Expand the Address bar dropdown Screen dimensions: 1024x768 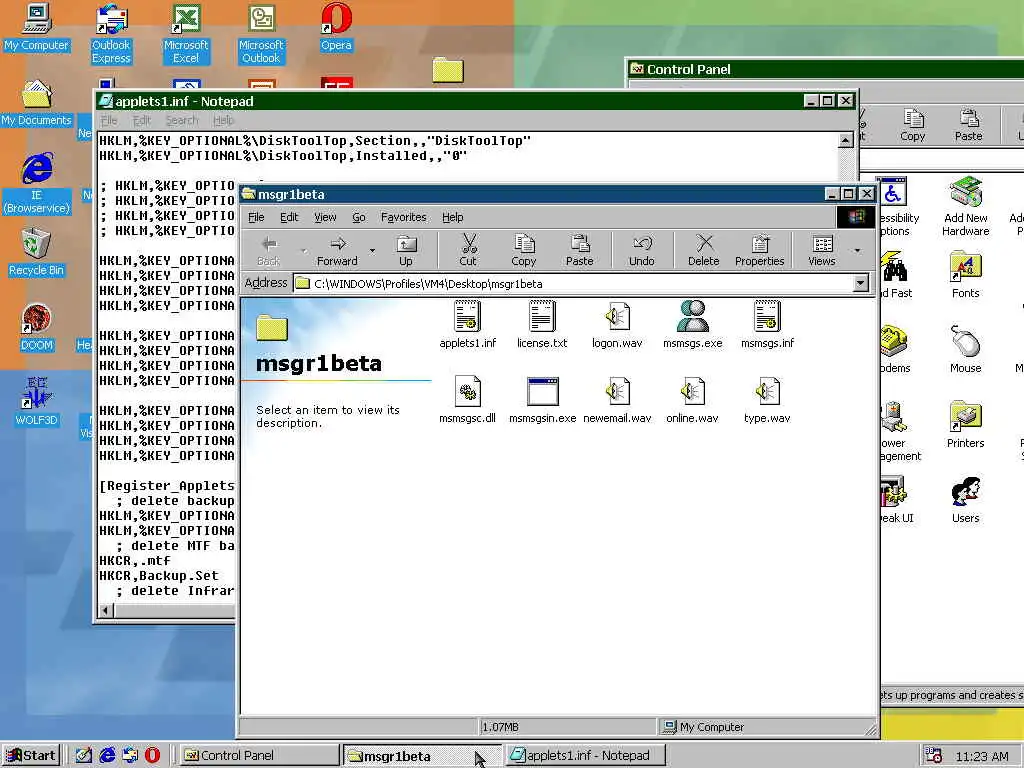pyautogui.click(x=861, y=283)
